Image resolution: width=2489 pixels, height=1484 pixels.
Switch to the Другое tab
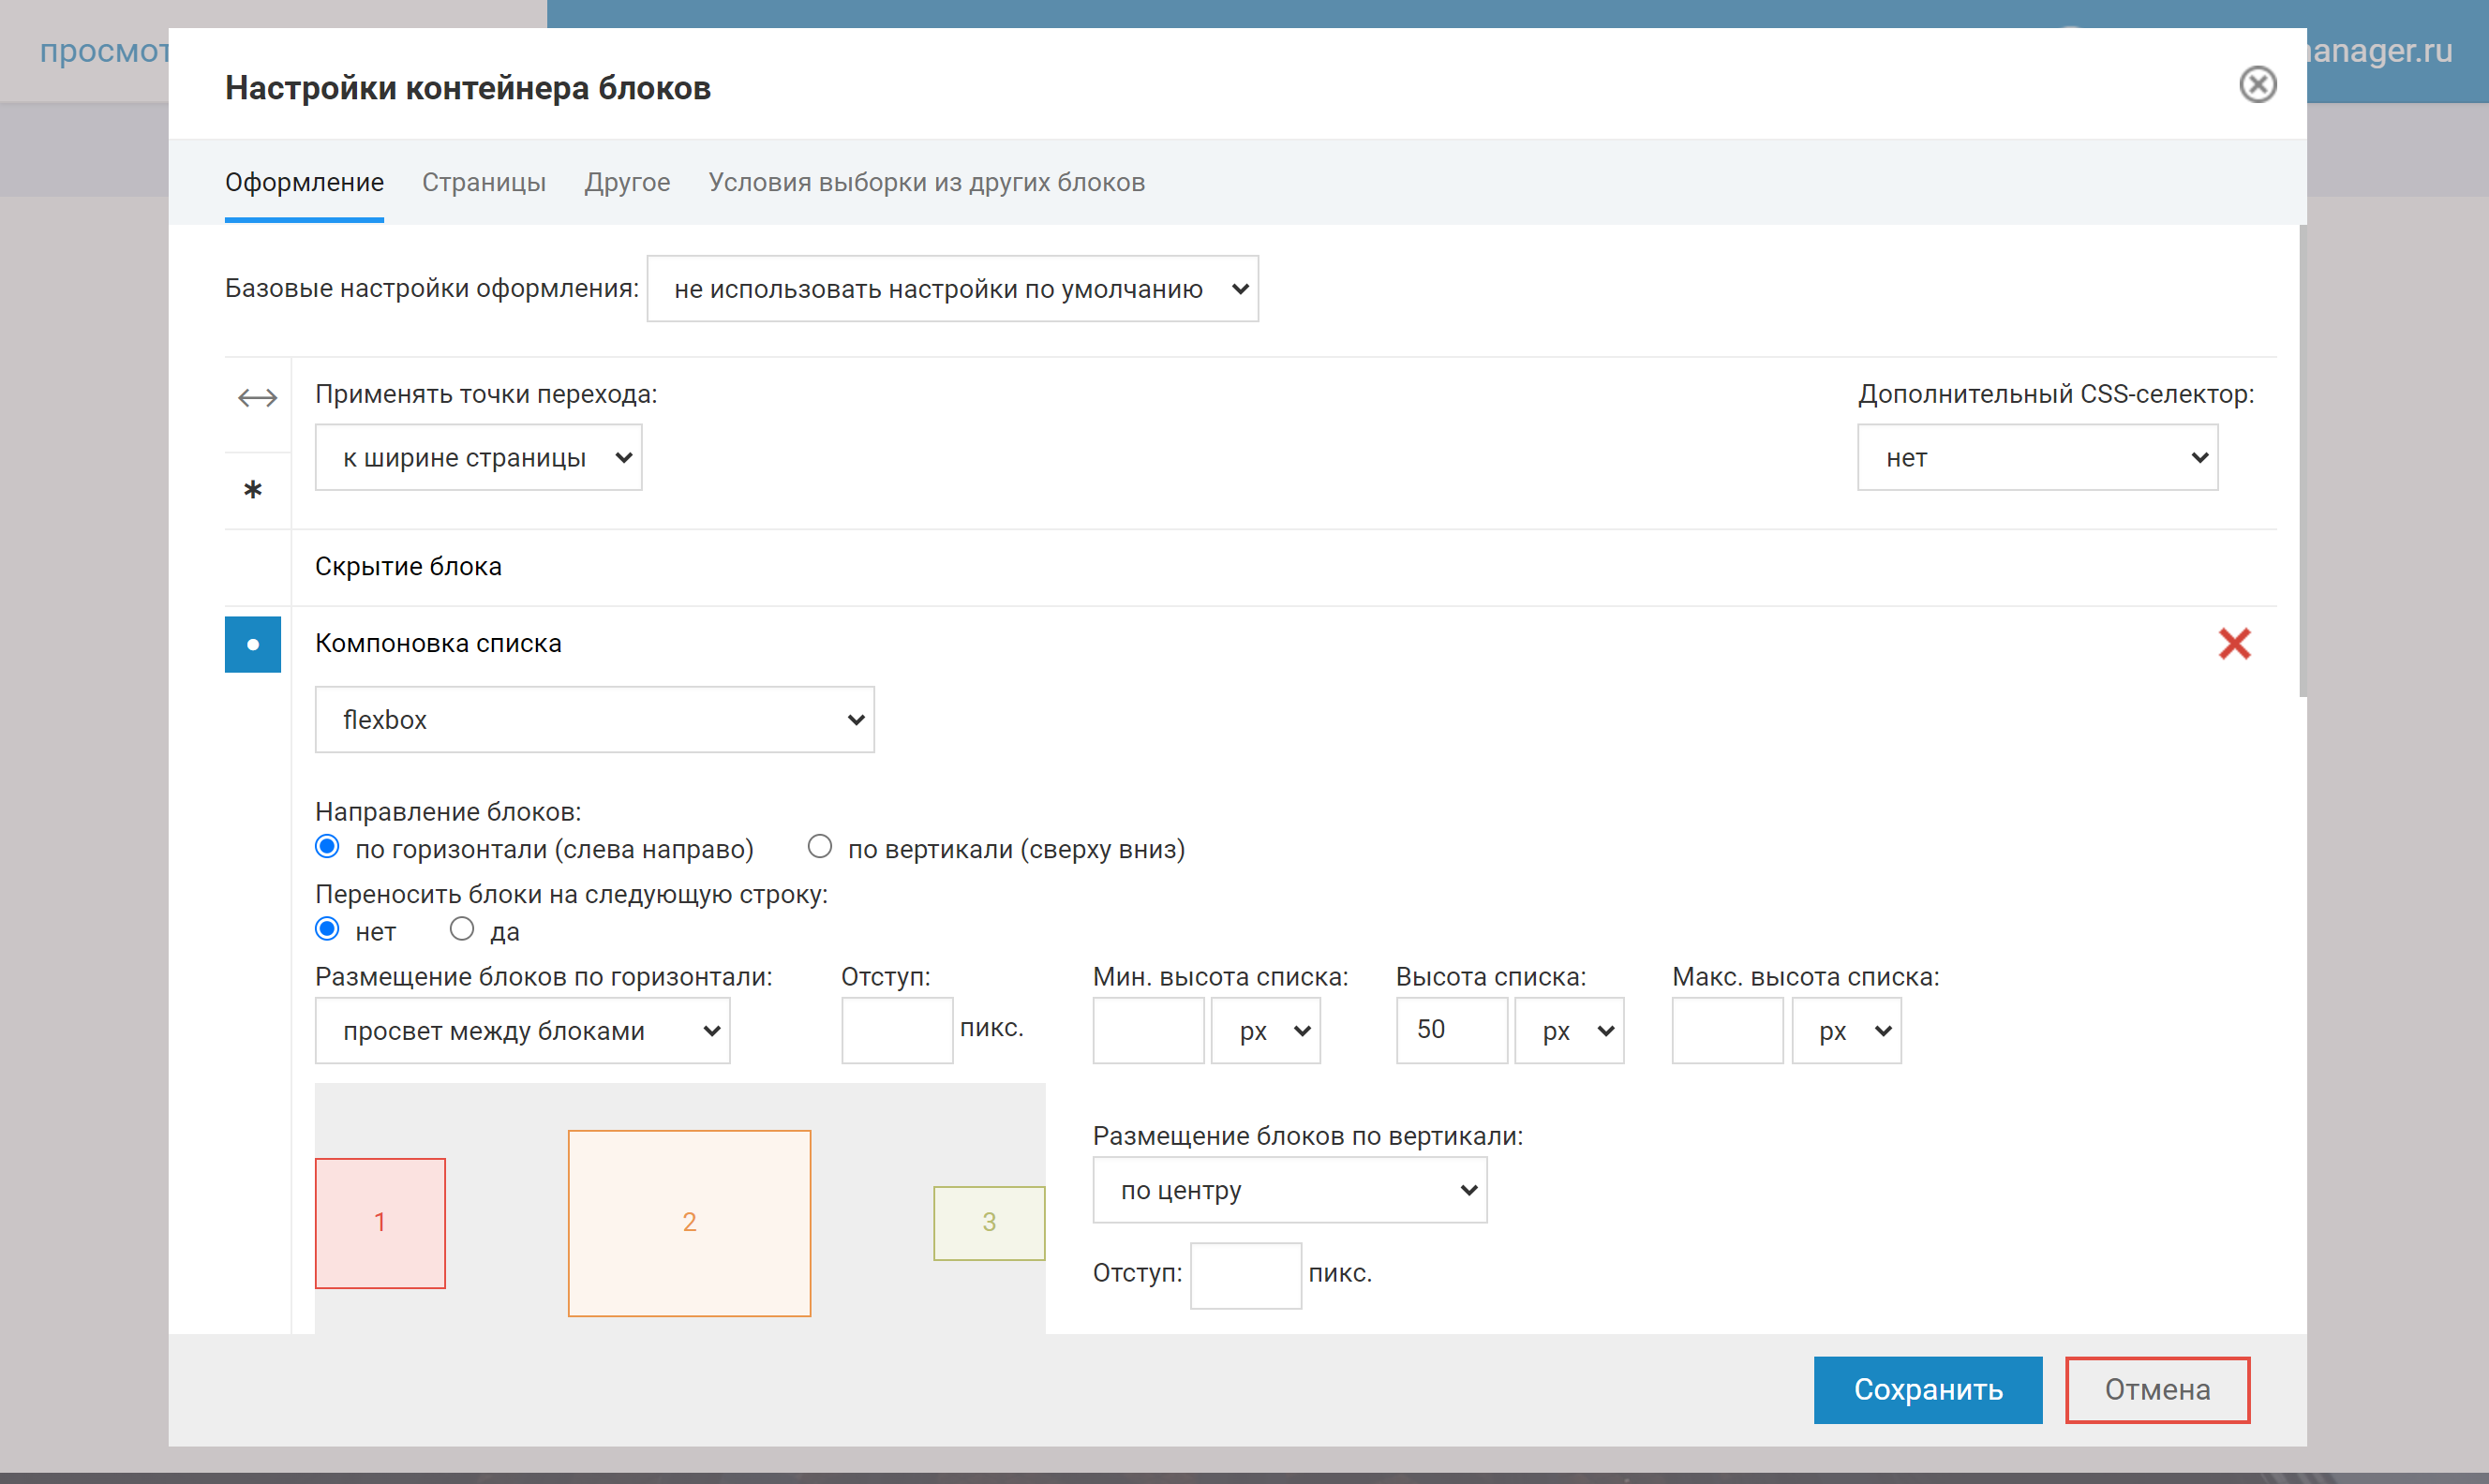627,183
